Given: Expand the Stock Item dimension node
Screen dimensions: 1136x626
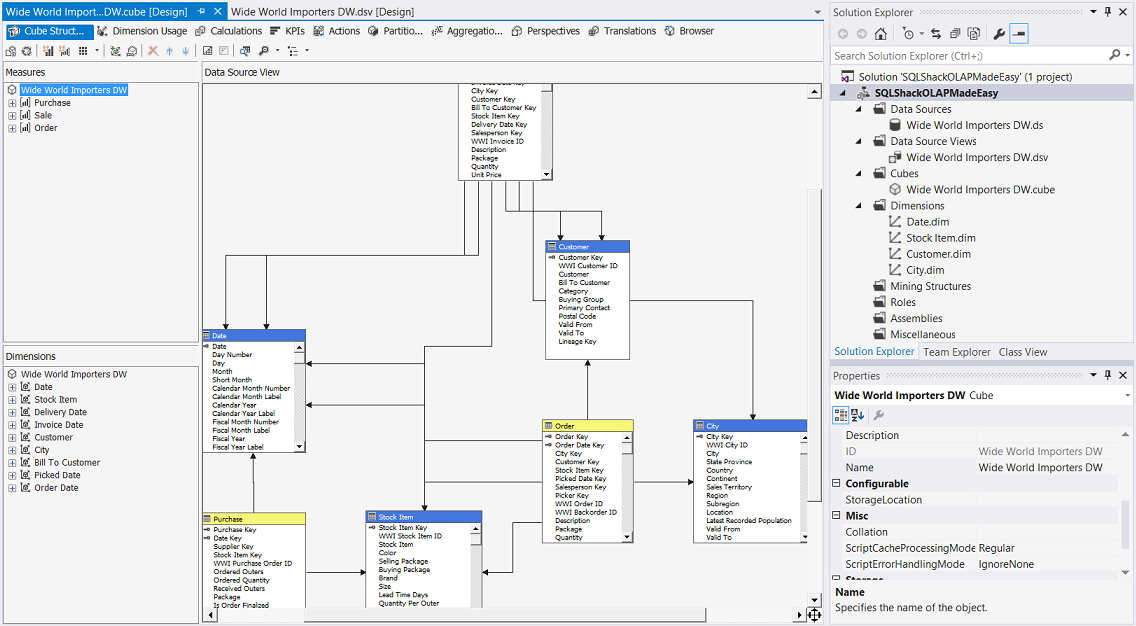Looking at the screenshot, I should 12,400.
